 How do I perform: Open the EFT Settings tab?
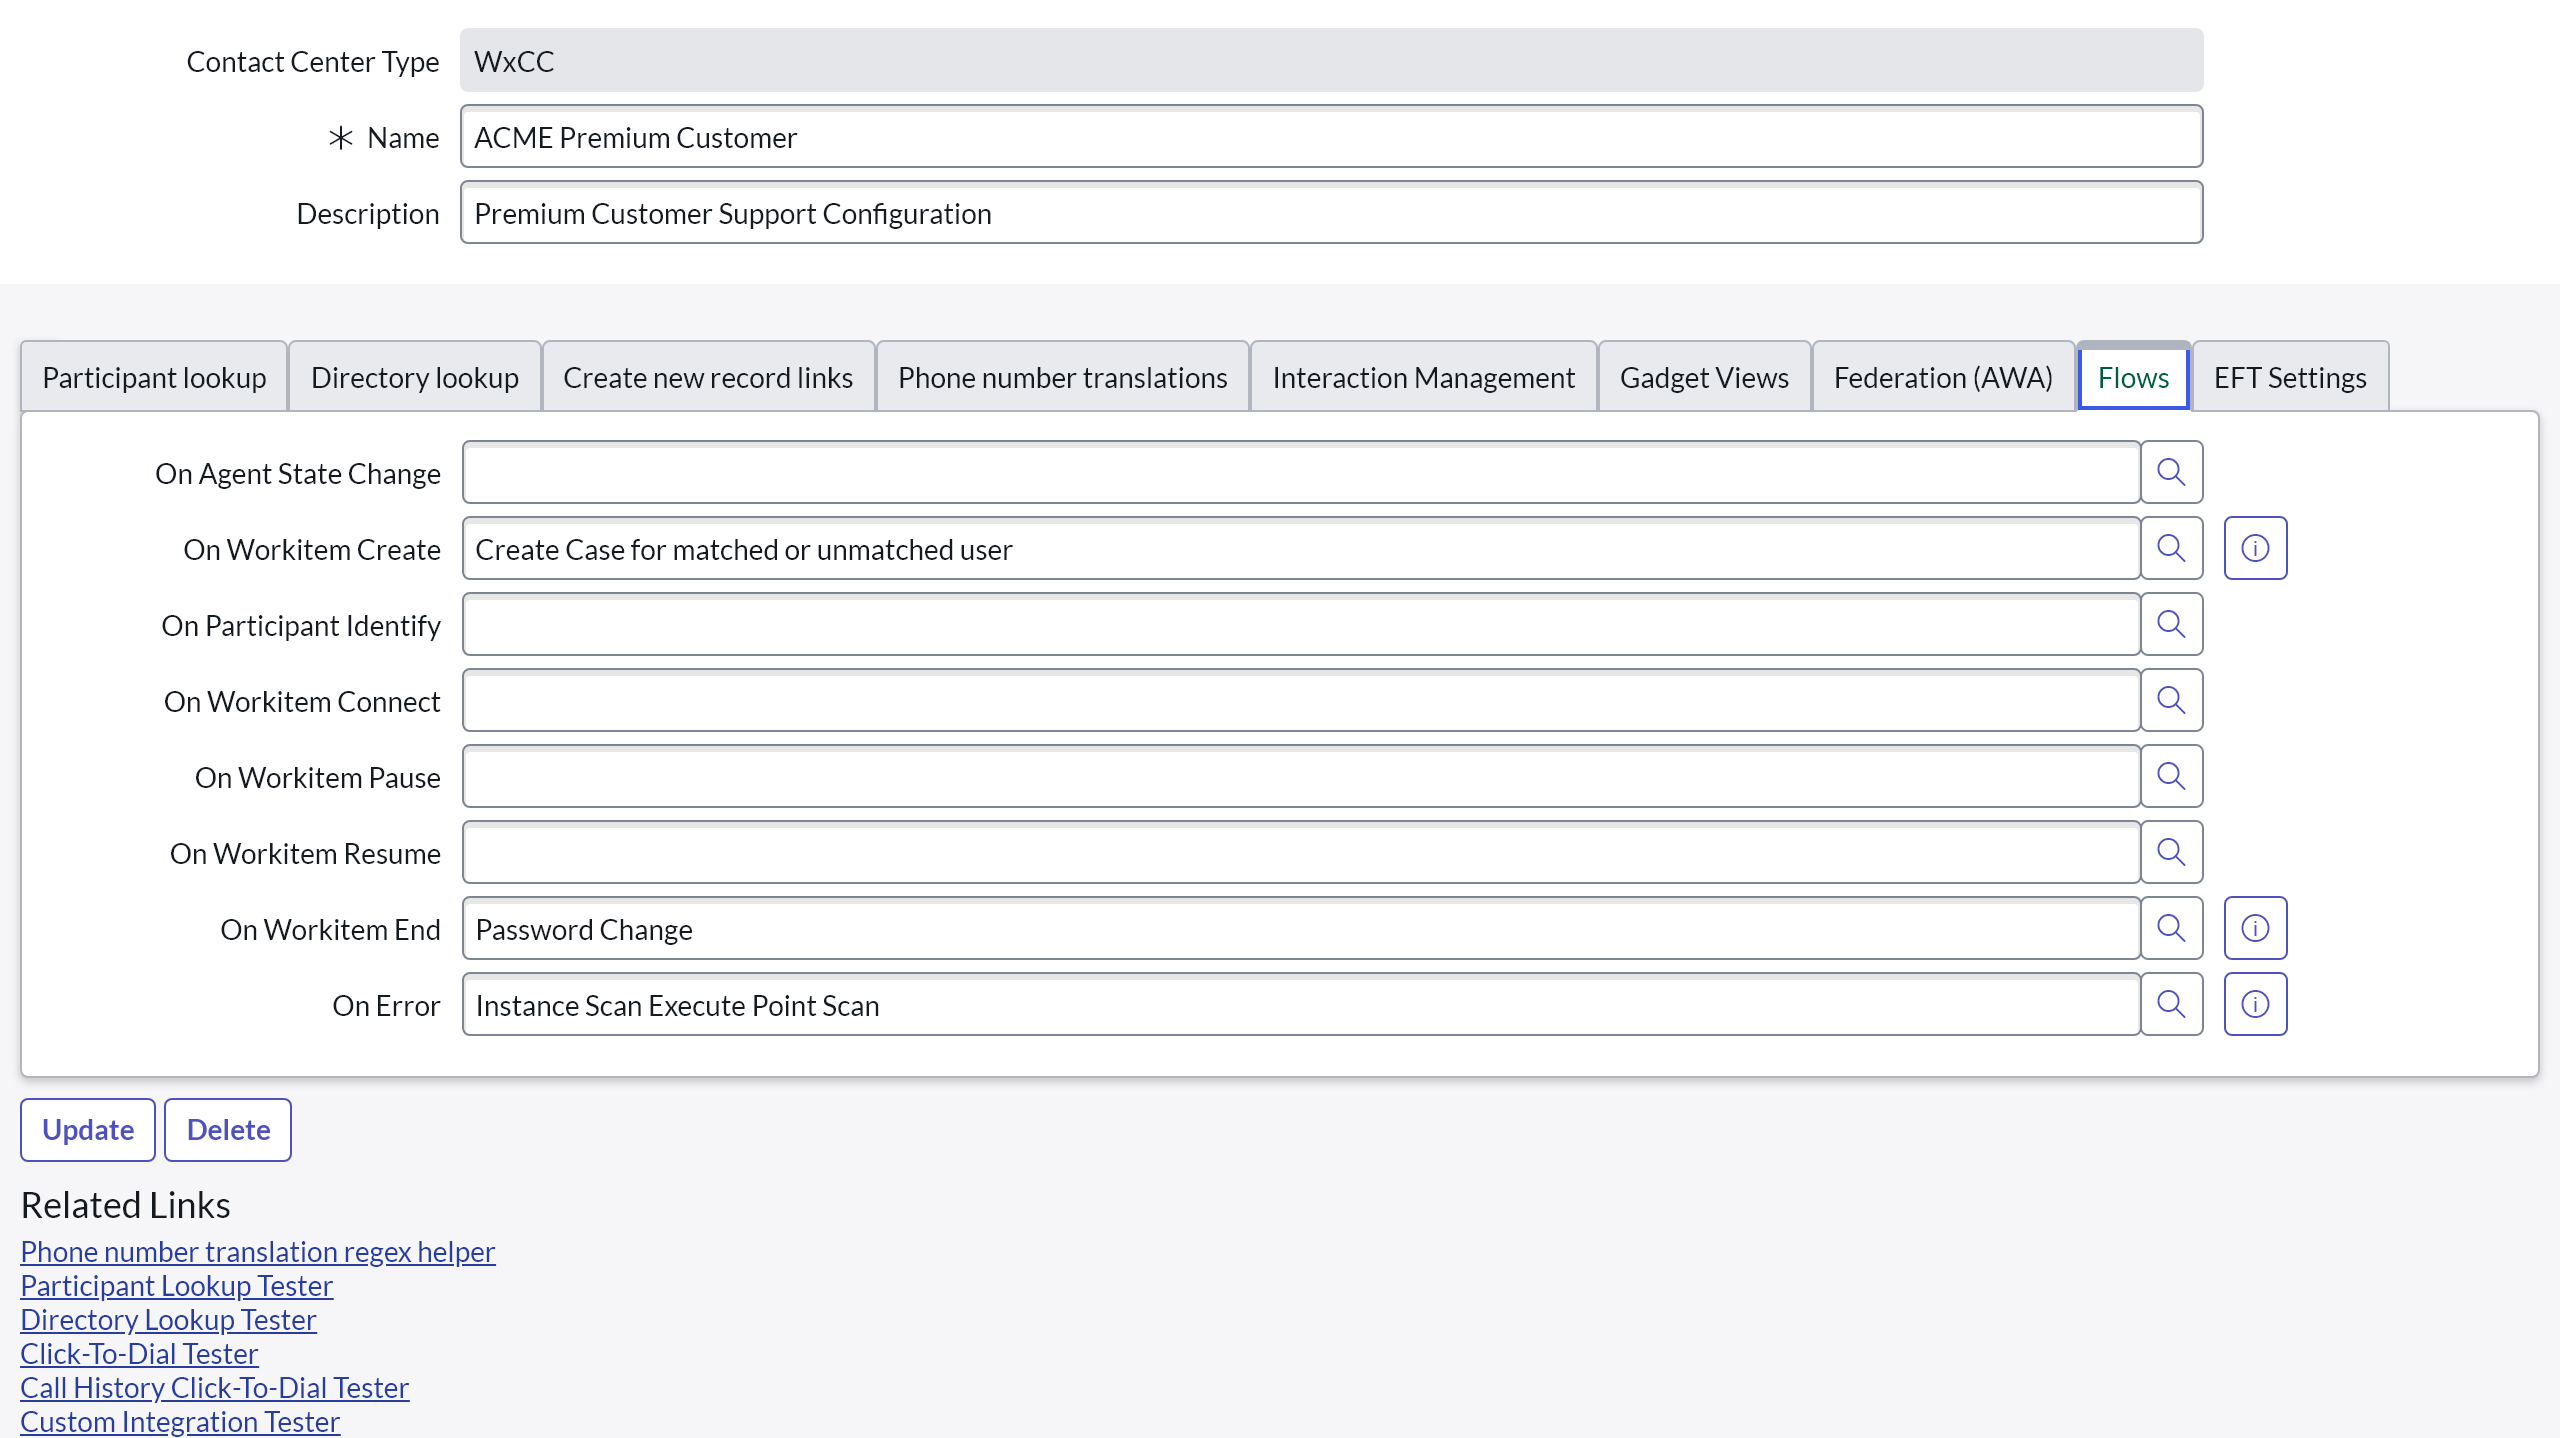(x=2289, y=378)
